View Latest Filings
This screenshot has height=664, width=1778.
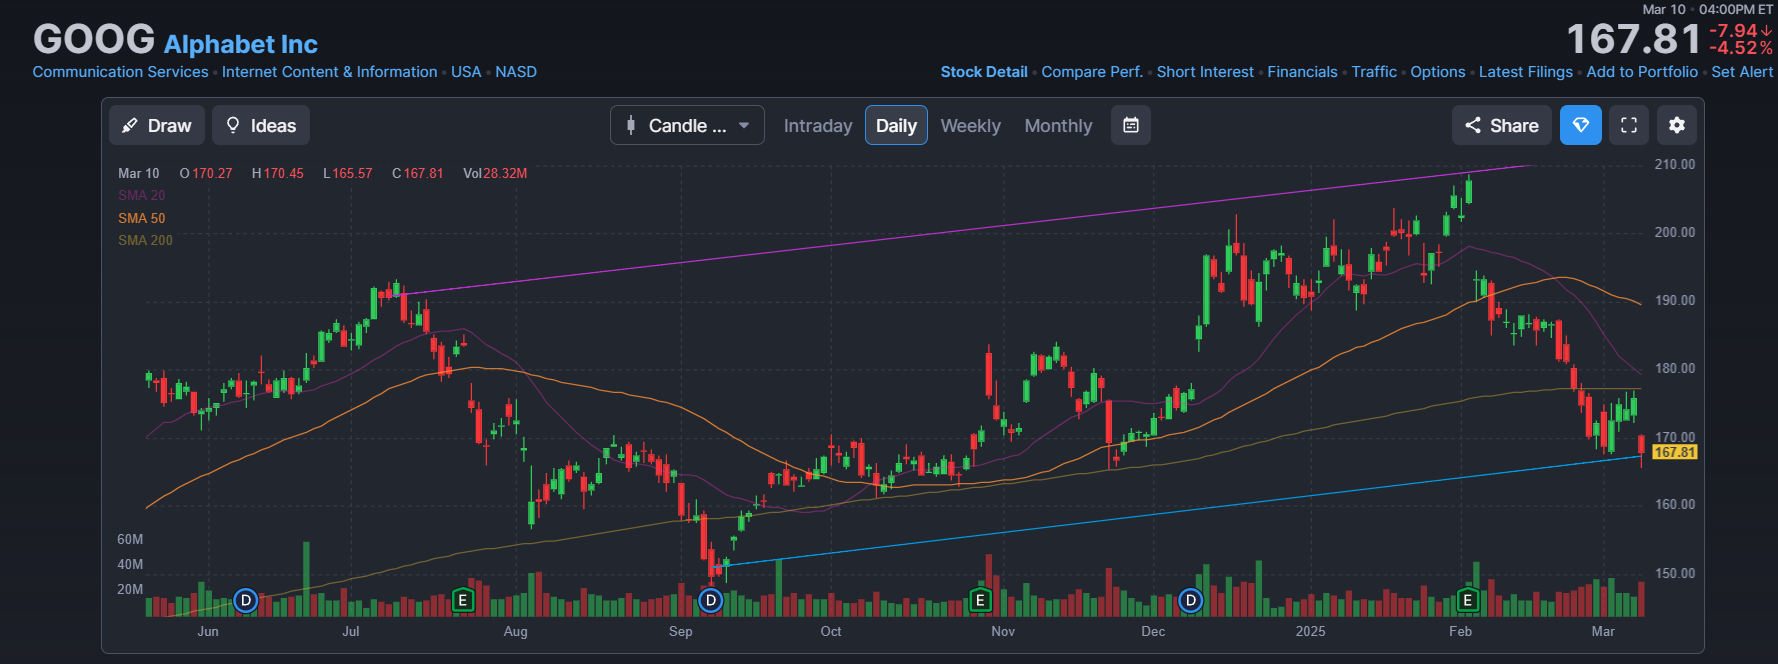click(x=1526, y=72)
